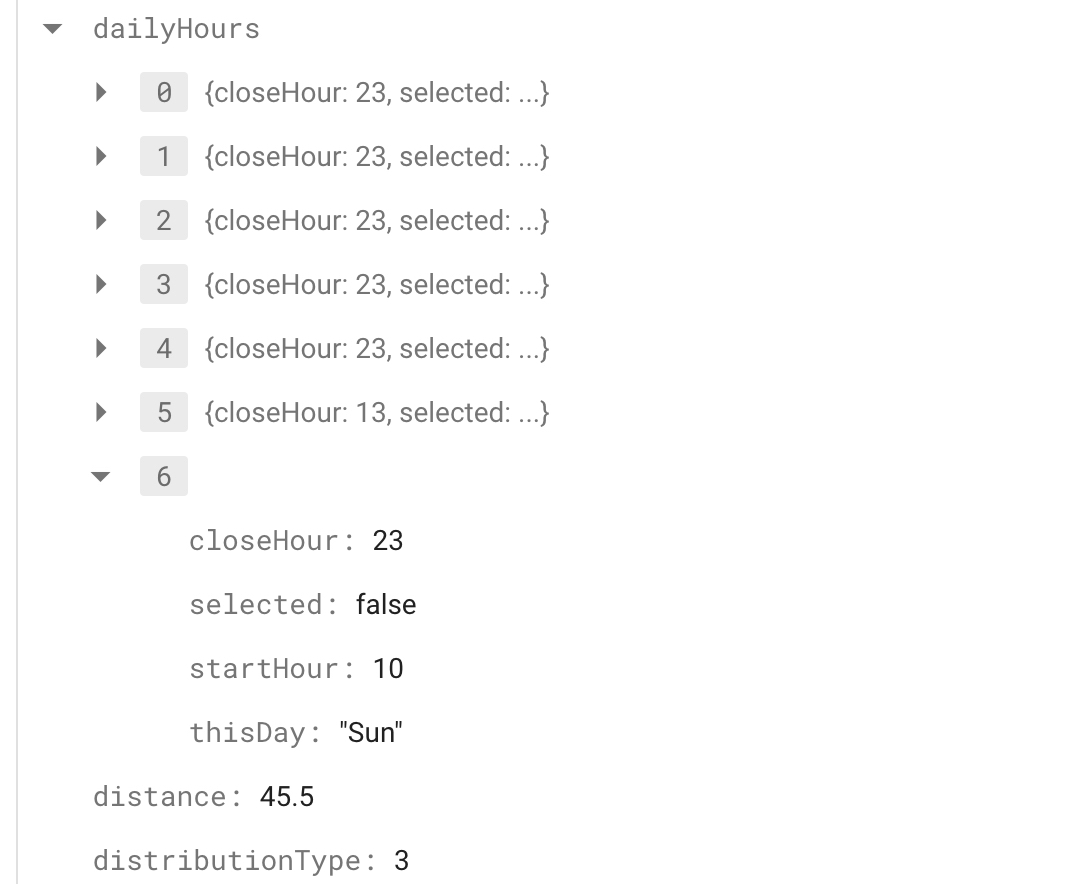The height and width of the screenshot is (884, 1086).
Task: Click the thisDay value "Sun"
Action: coord(371,732)
